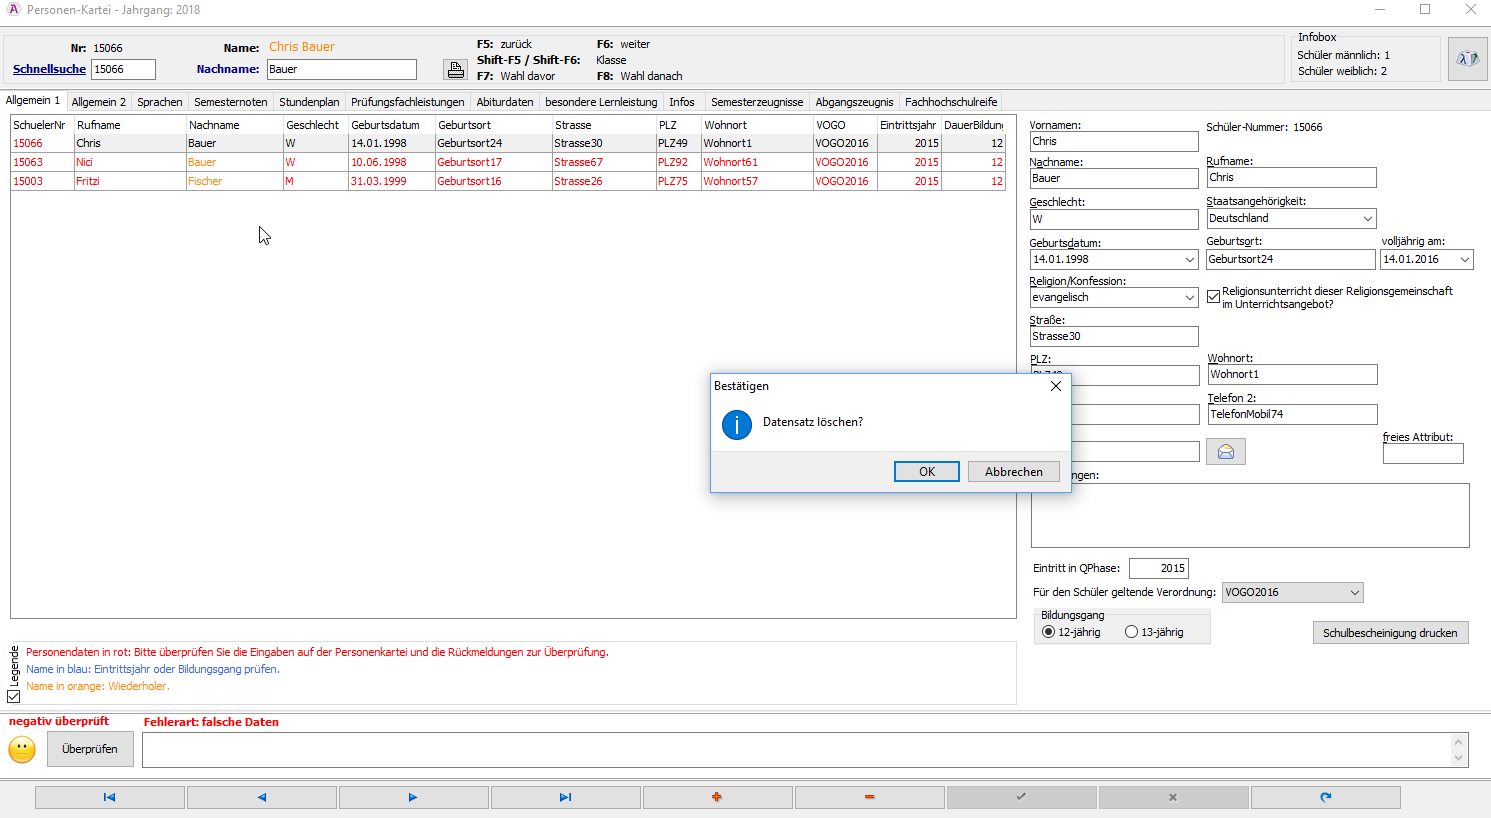The width and height of the screenshot is (1491, 818).
Task: Click the Geburtsort field Geburtsort24
Action: (1291, 259)
